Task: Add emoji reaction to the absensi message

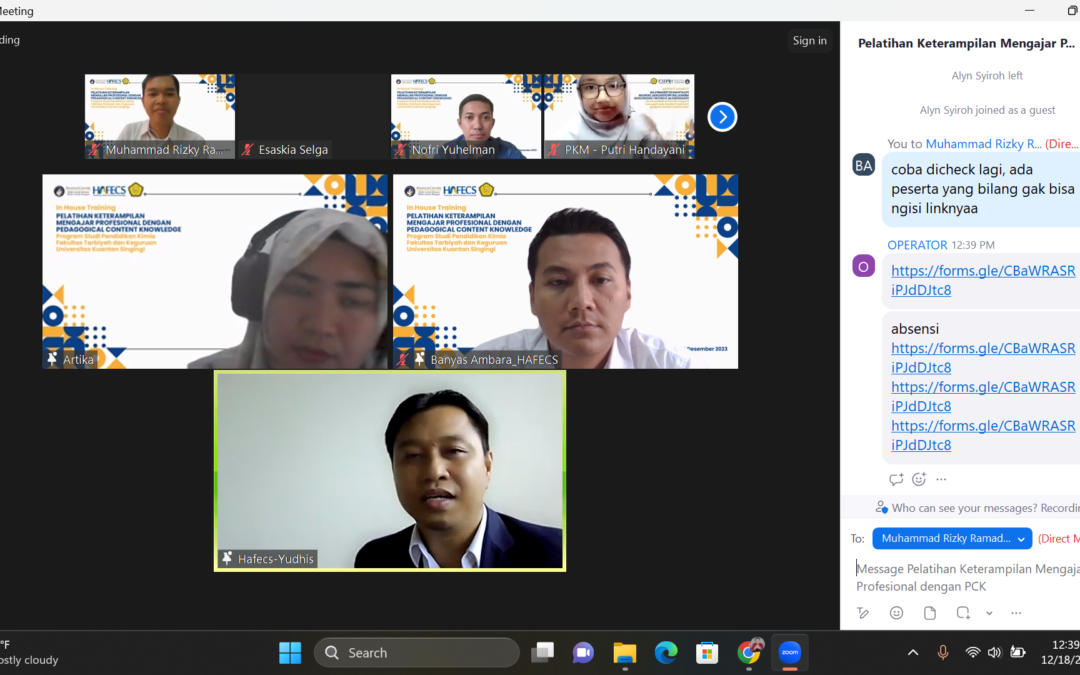Action: pyautogui.click(x=919, y=479)
